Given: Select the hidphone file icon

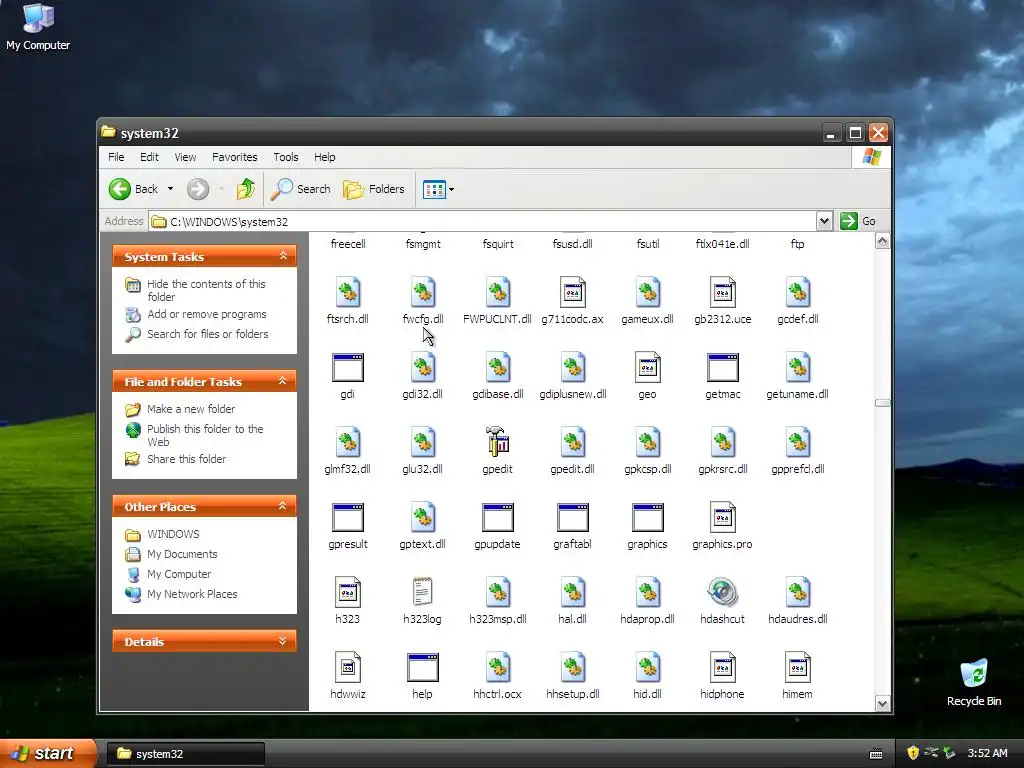Looking at the screenshot, I should (722, 667).
